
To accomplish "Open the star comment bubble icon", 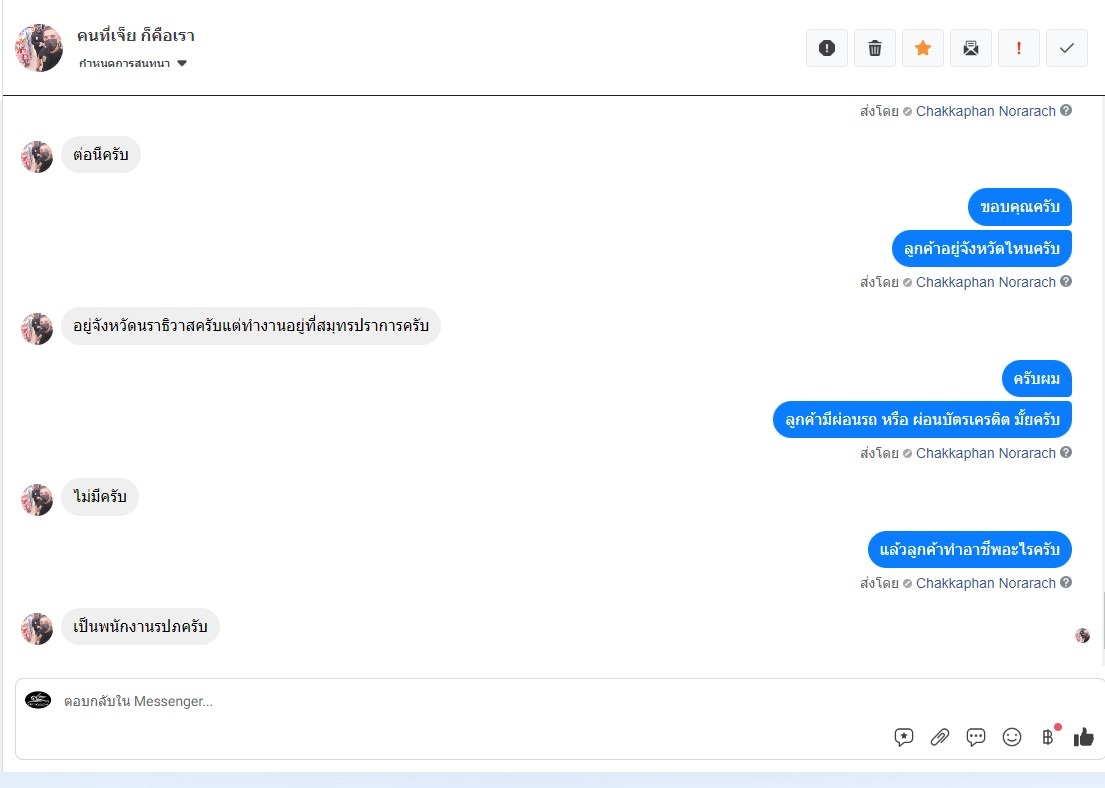I will point(903,737).
